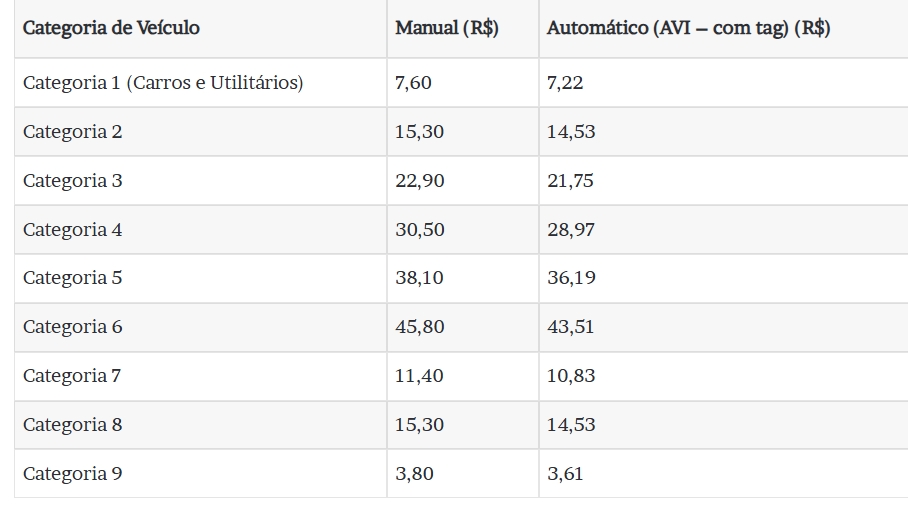This screenshot has width=908, height=505.
Task: Select manual price 11,40 cell
Action: click(x=463, y=376)
